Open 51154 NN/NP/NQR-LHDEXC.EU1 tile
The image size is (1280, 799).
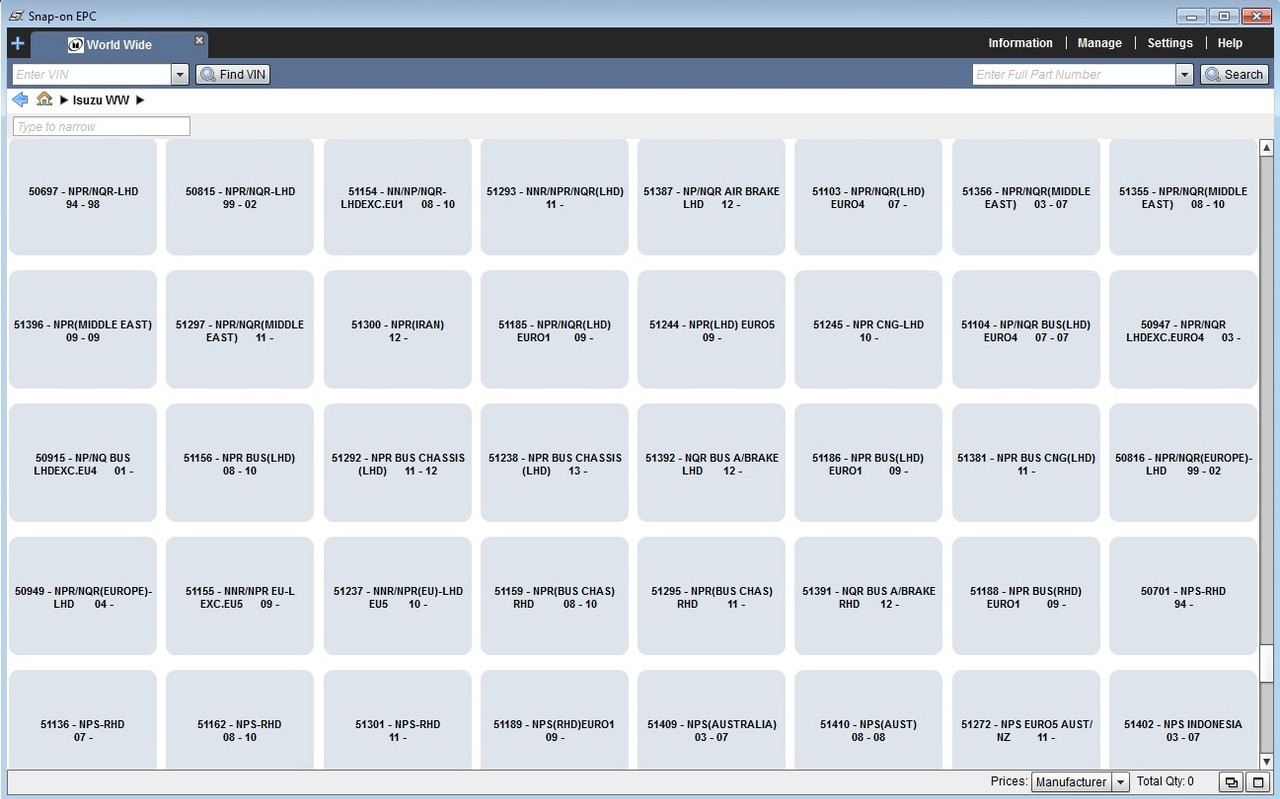[x=398, y=197]
